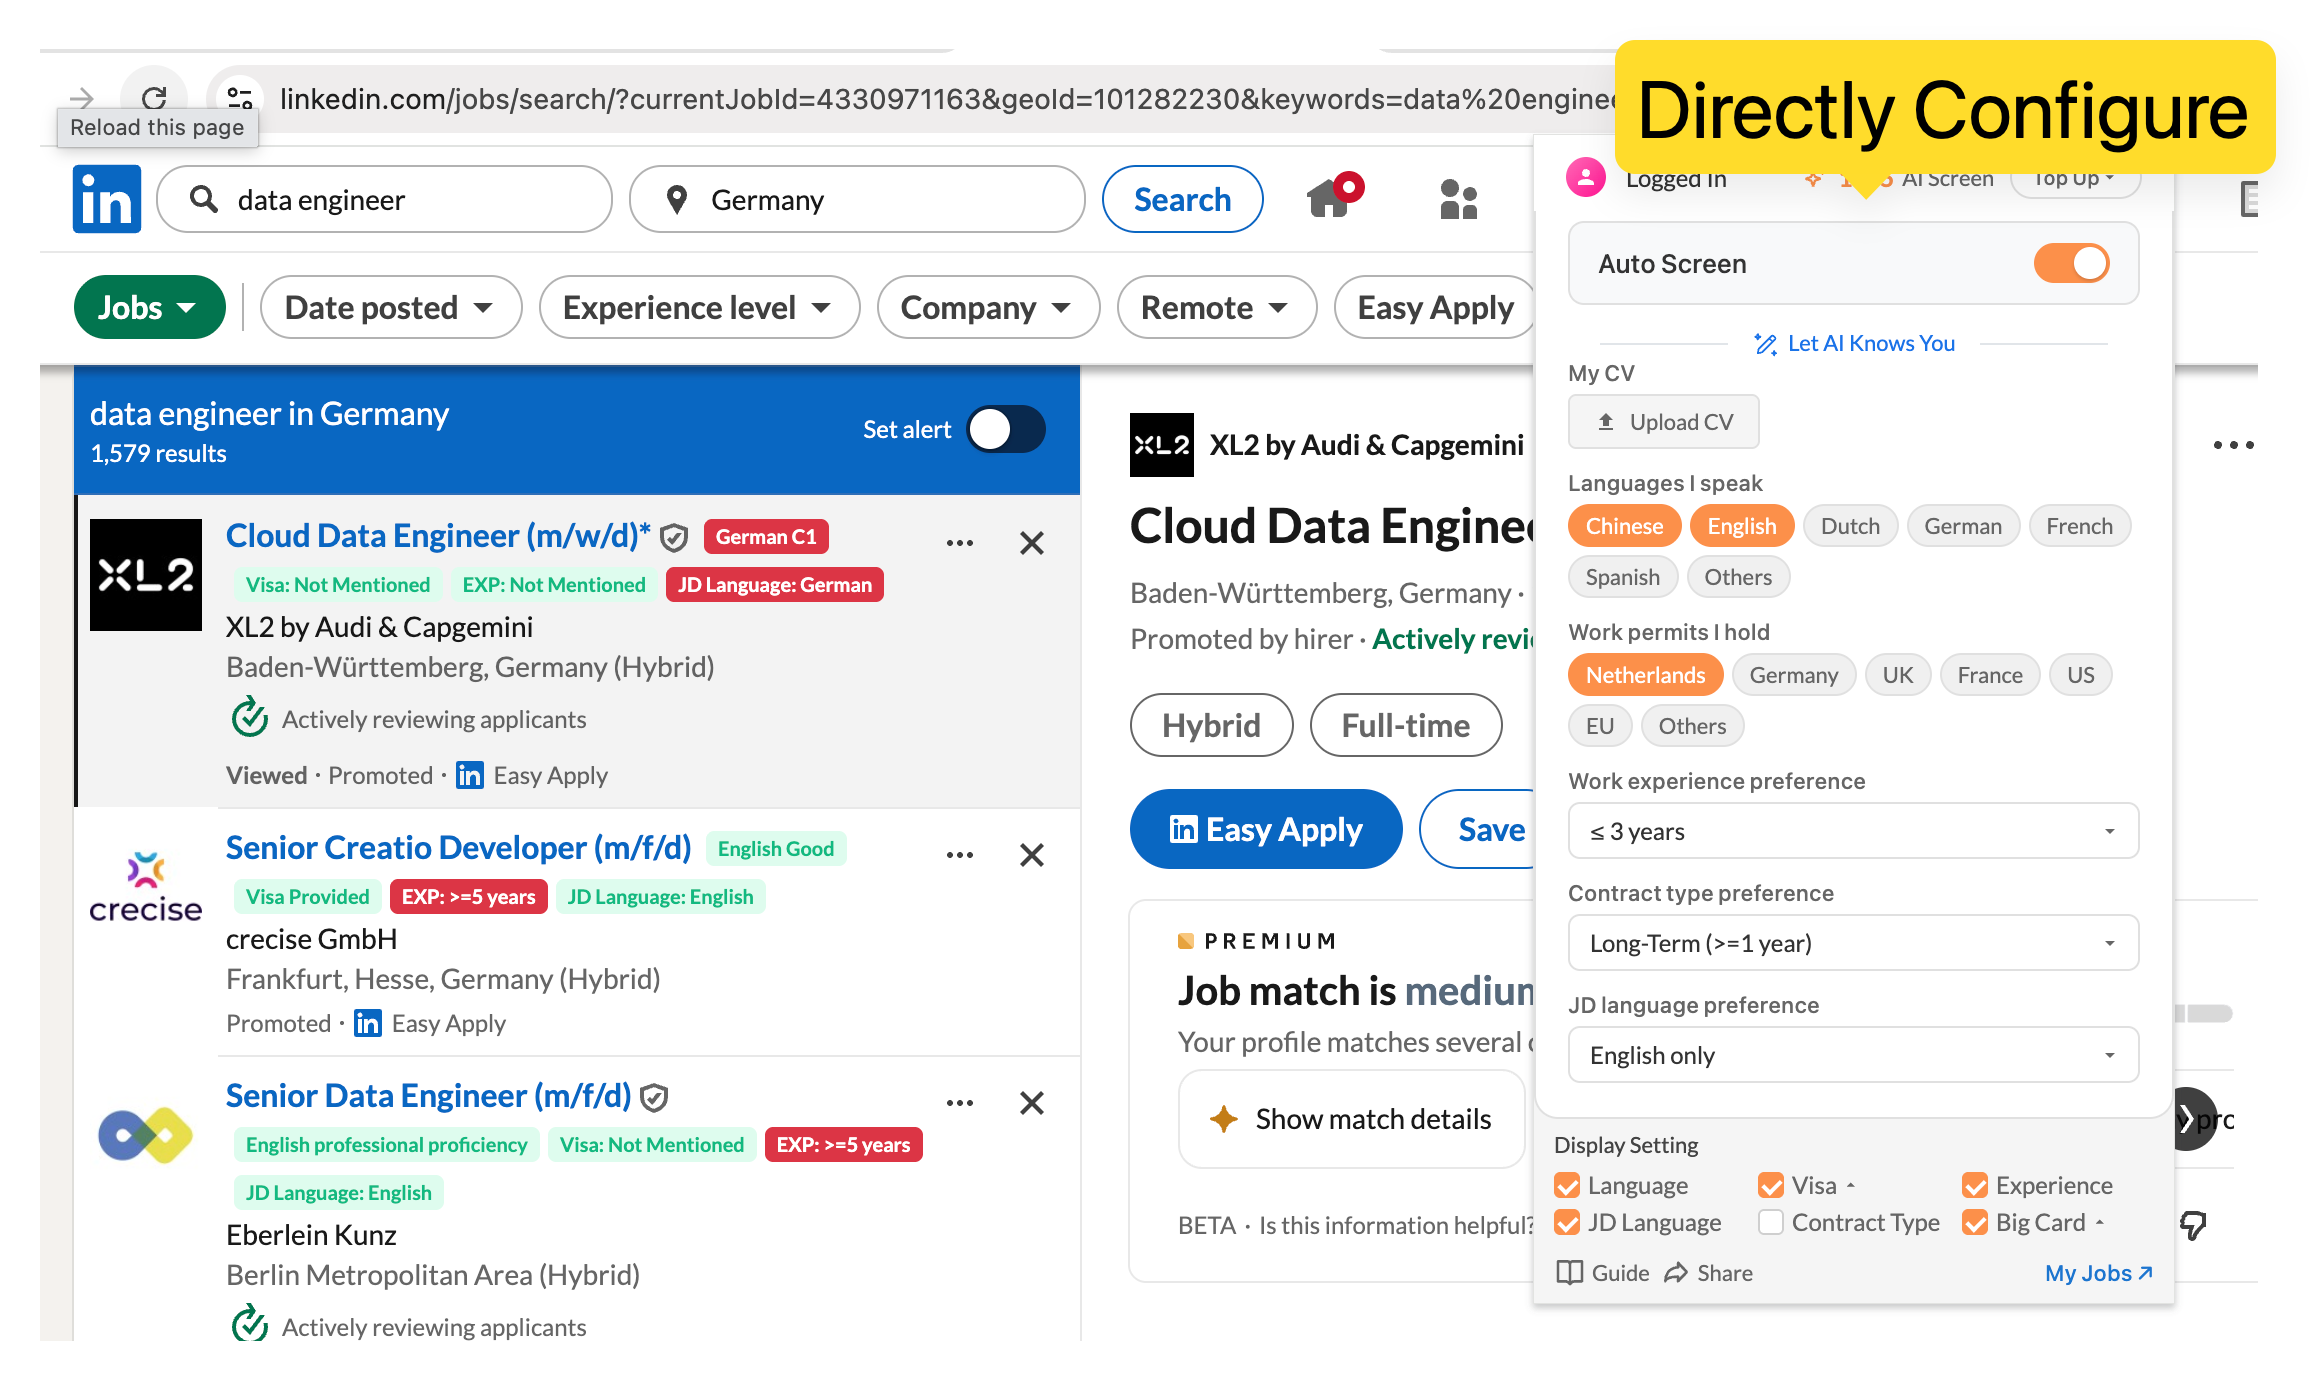Click the browser reload page icon

(154, 97)
